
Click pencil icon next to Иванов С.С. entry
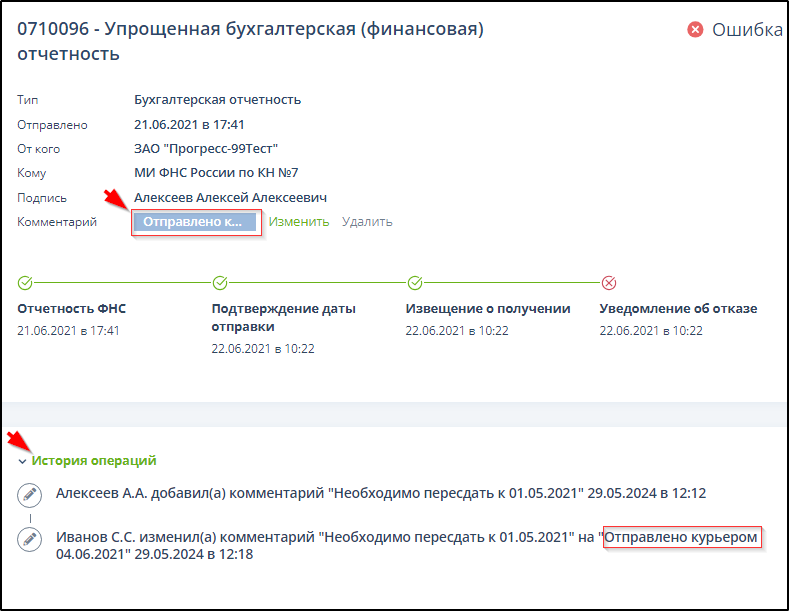(x=30, y=539)
